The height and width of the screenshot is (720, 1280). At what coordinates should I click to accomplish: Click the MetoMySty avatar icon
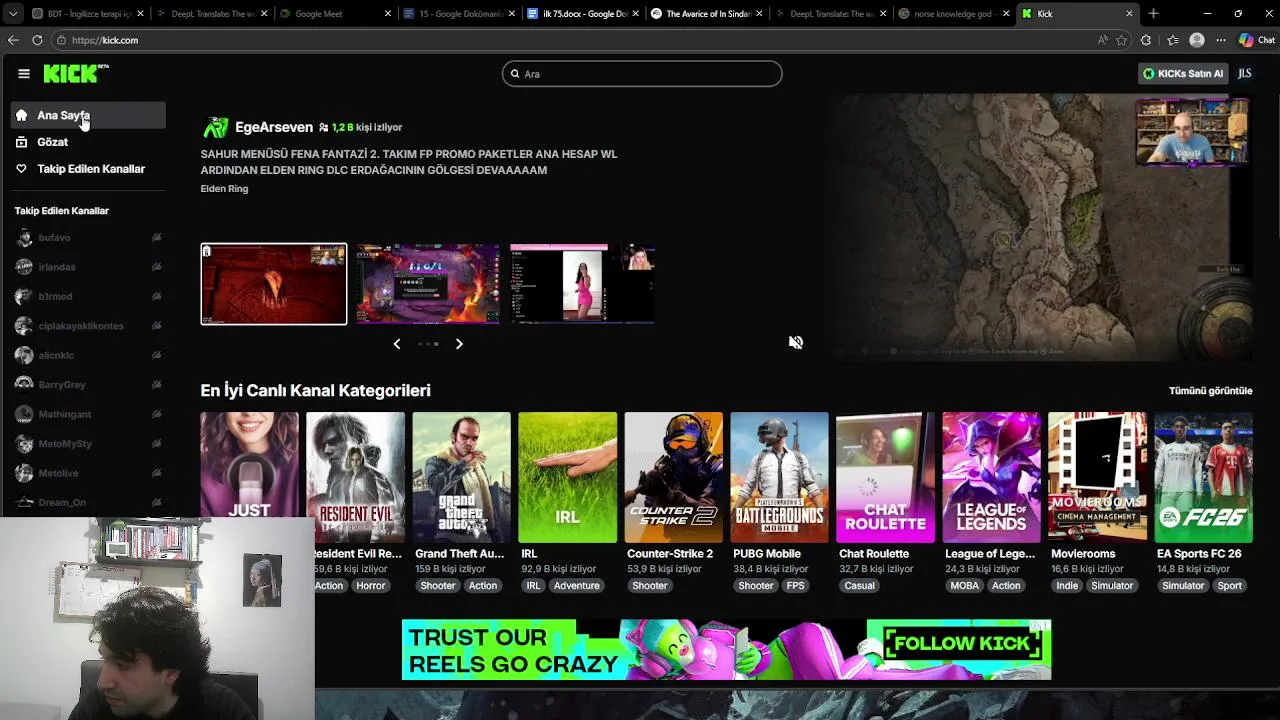click(x=23, y=443)
